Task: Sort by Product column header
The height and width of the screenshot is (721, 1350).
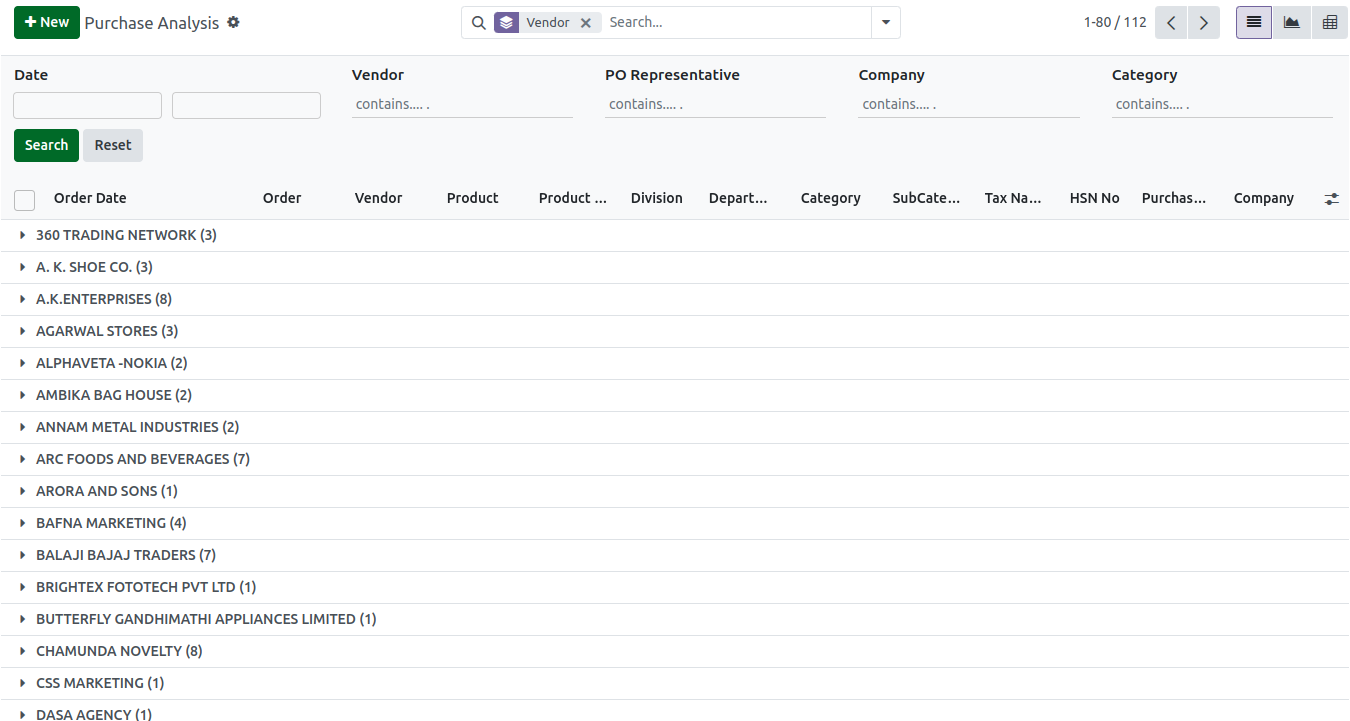Action: tap(472, 198)
